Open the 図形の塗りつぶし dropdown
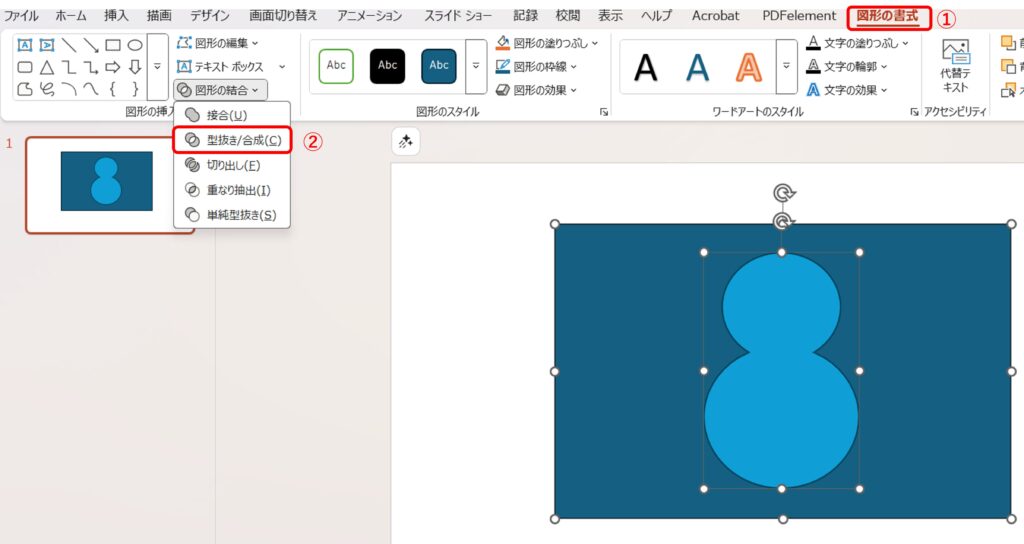The image size is (1024, 544). (x=548, y=43)
